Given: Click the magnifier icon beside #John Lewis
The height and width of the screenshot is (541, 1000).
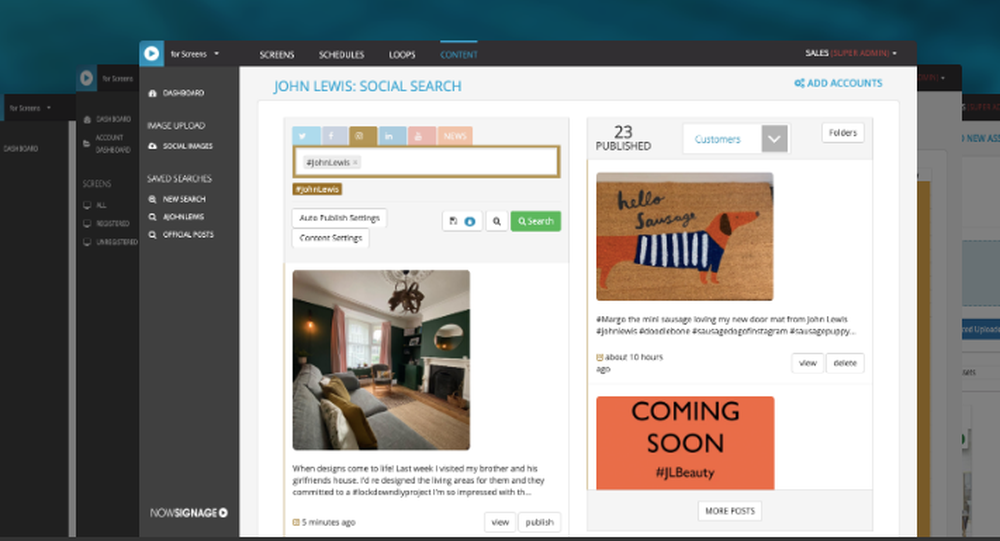Looking at the screenshot, I should (x=152, y=217).
